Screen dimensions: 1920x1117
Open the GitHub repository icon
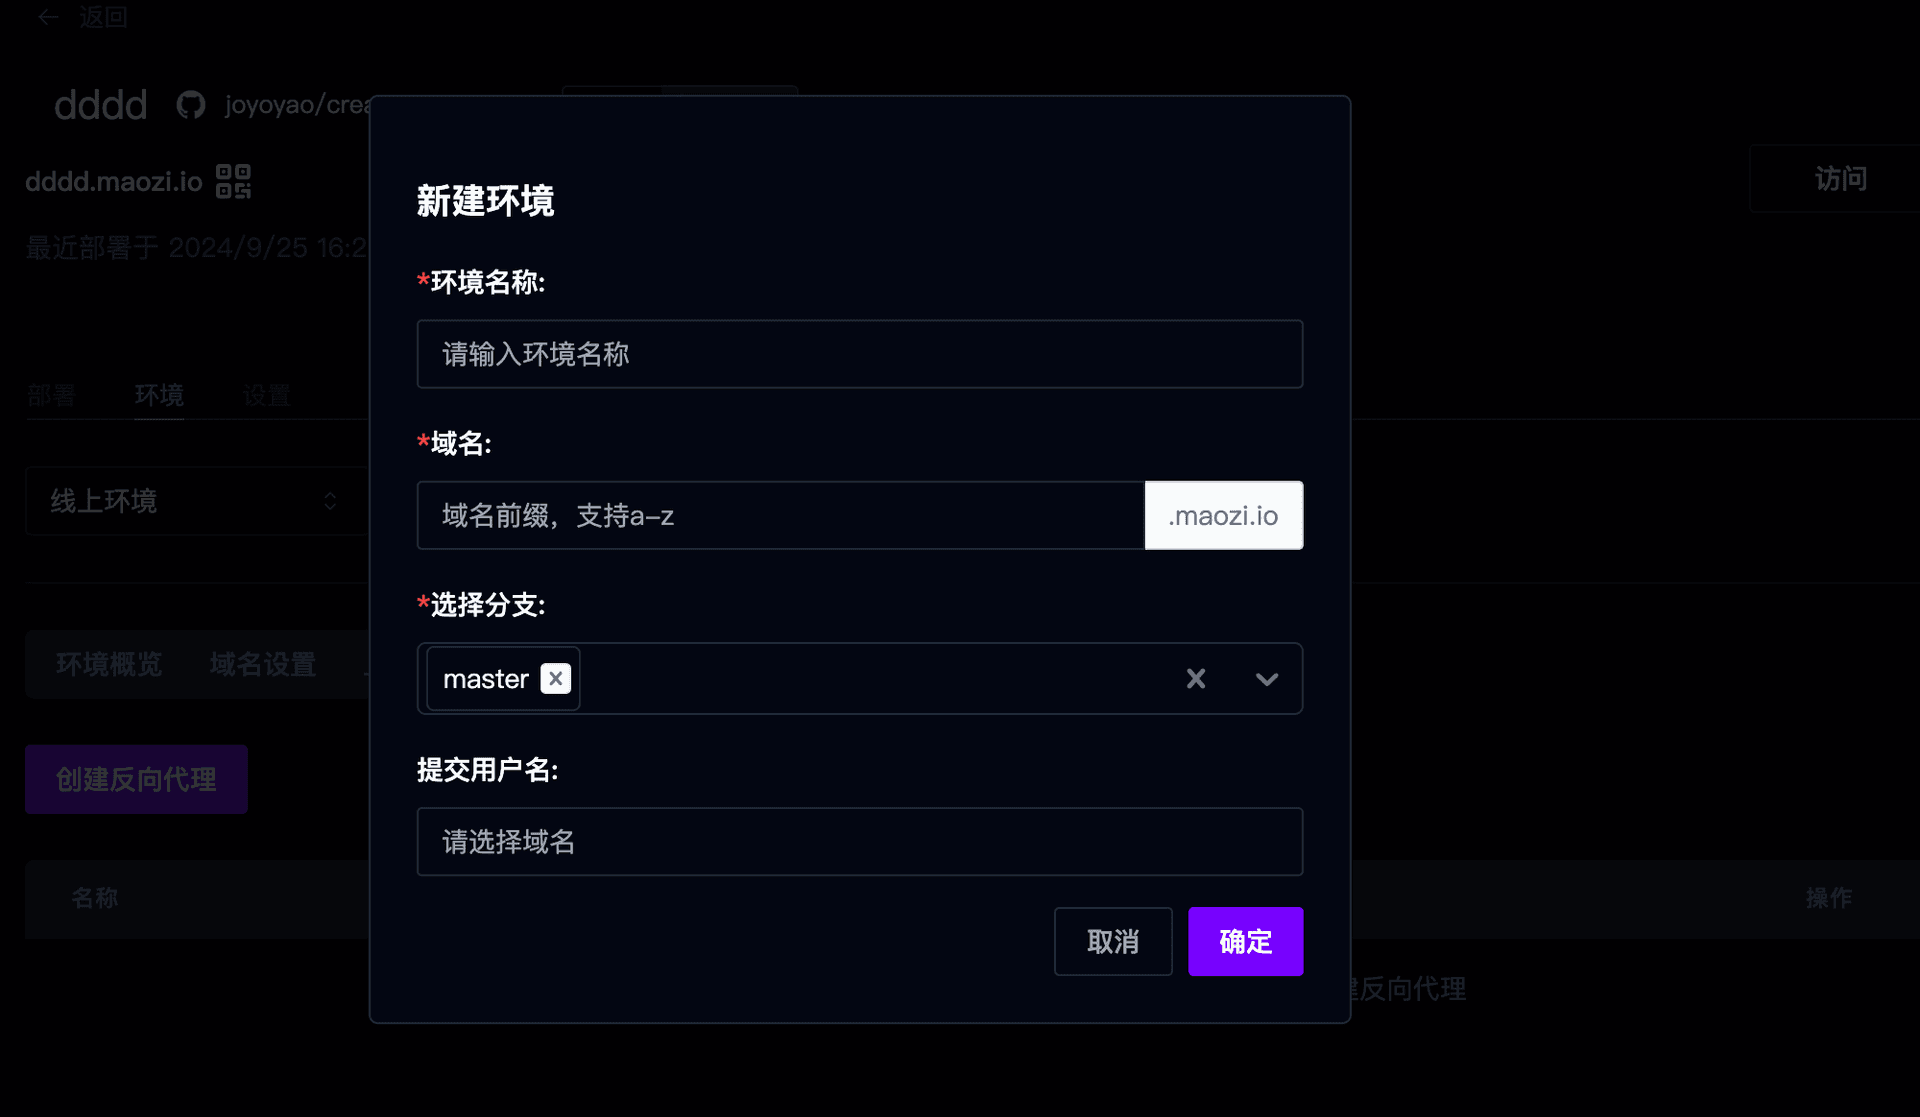191,105
